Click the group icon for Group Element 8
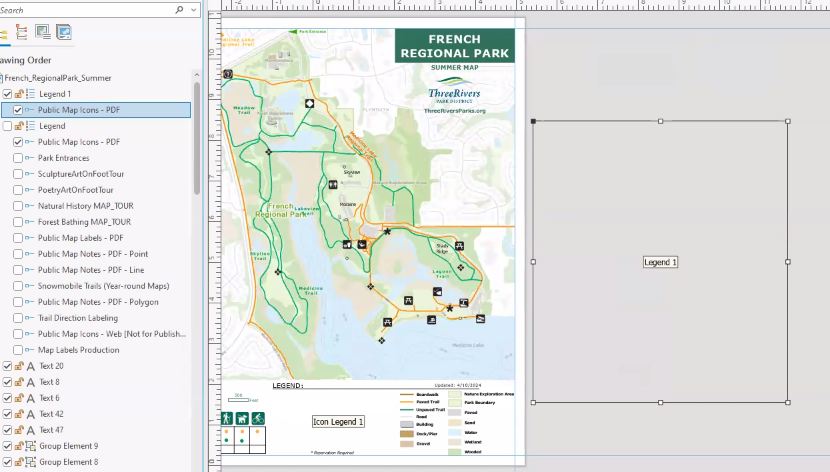This screenshot has width=830, height=472. point(29,462)
